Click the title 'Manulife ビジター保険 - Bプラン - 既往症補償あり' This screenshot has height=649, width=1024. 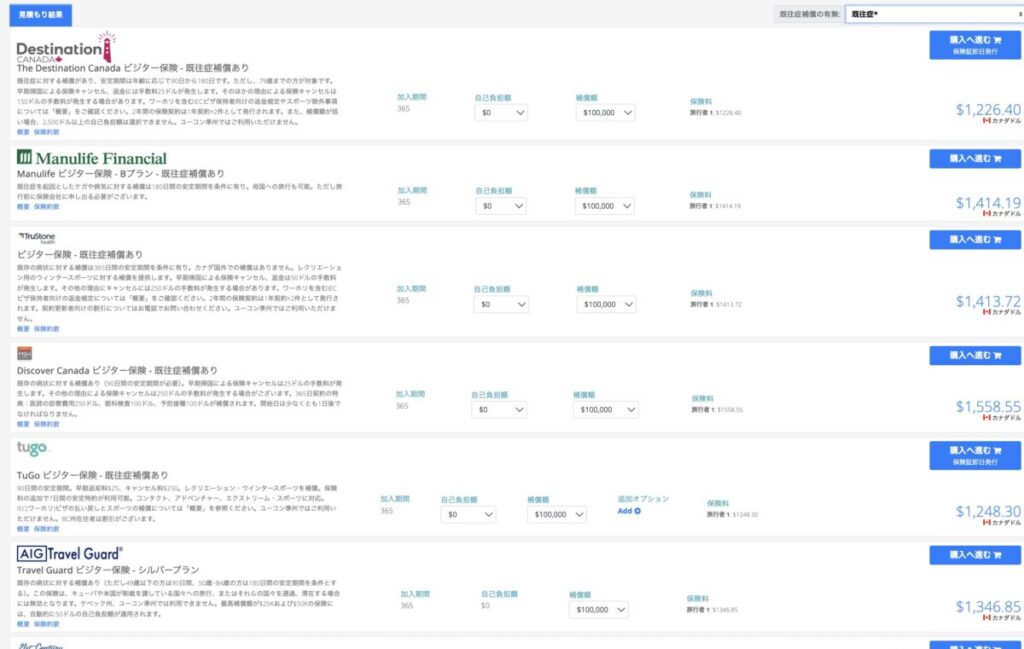(x=121, y=174)
